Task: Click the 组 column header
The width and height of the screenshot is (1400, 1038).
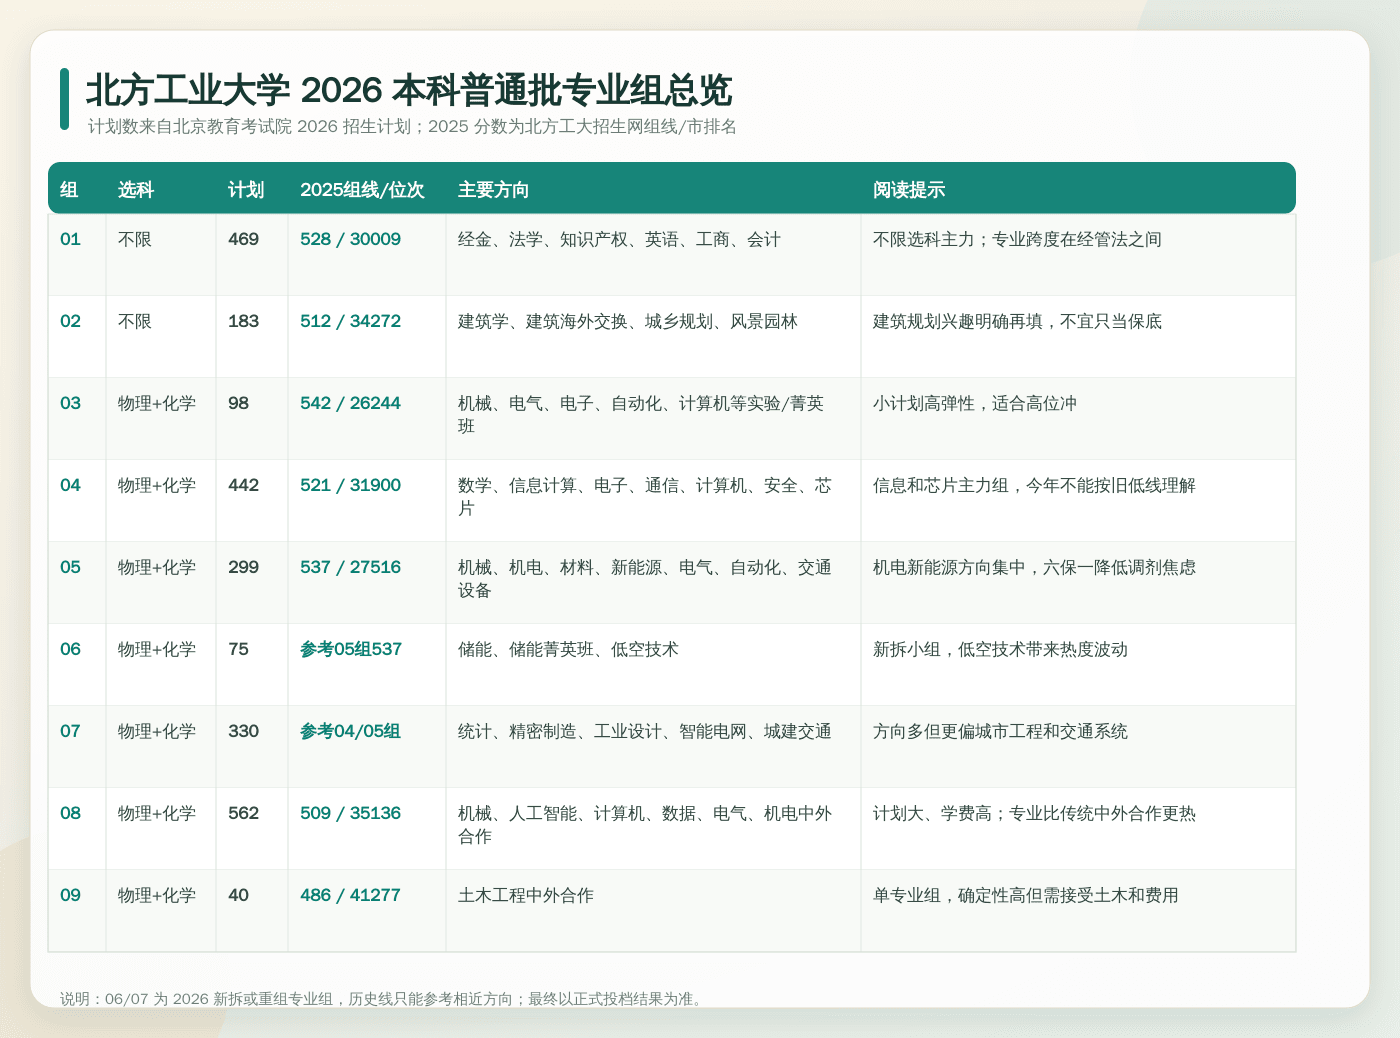Action: tap(69, 190)
